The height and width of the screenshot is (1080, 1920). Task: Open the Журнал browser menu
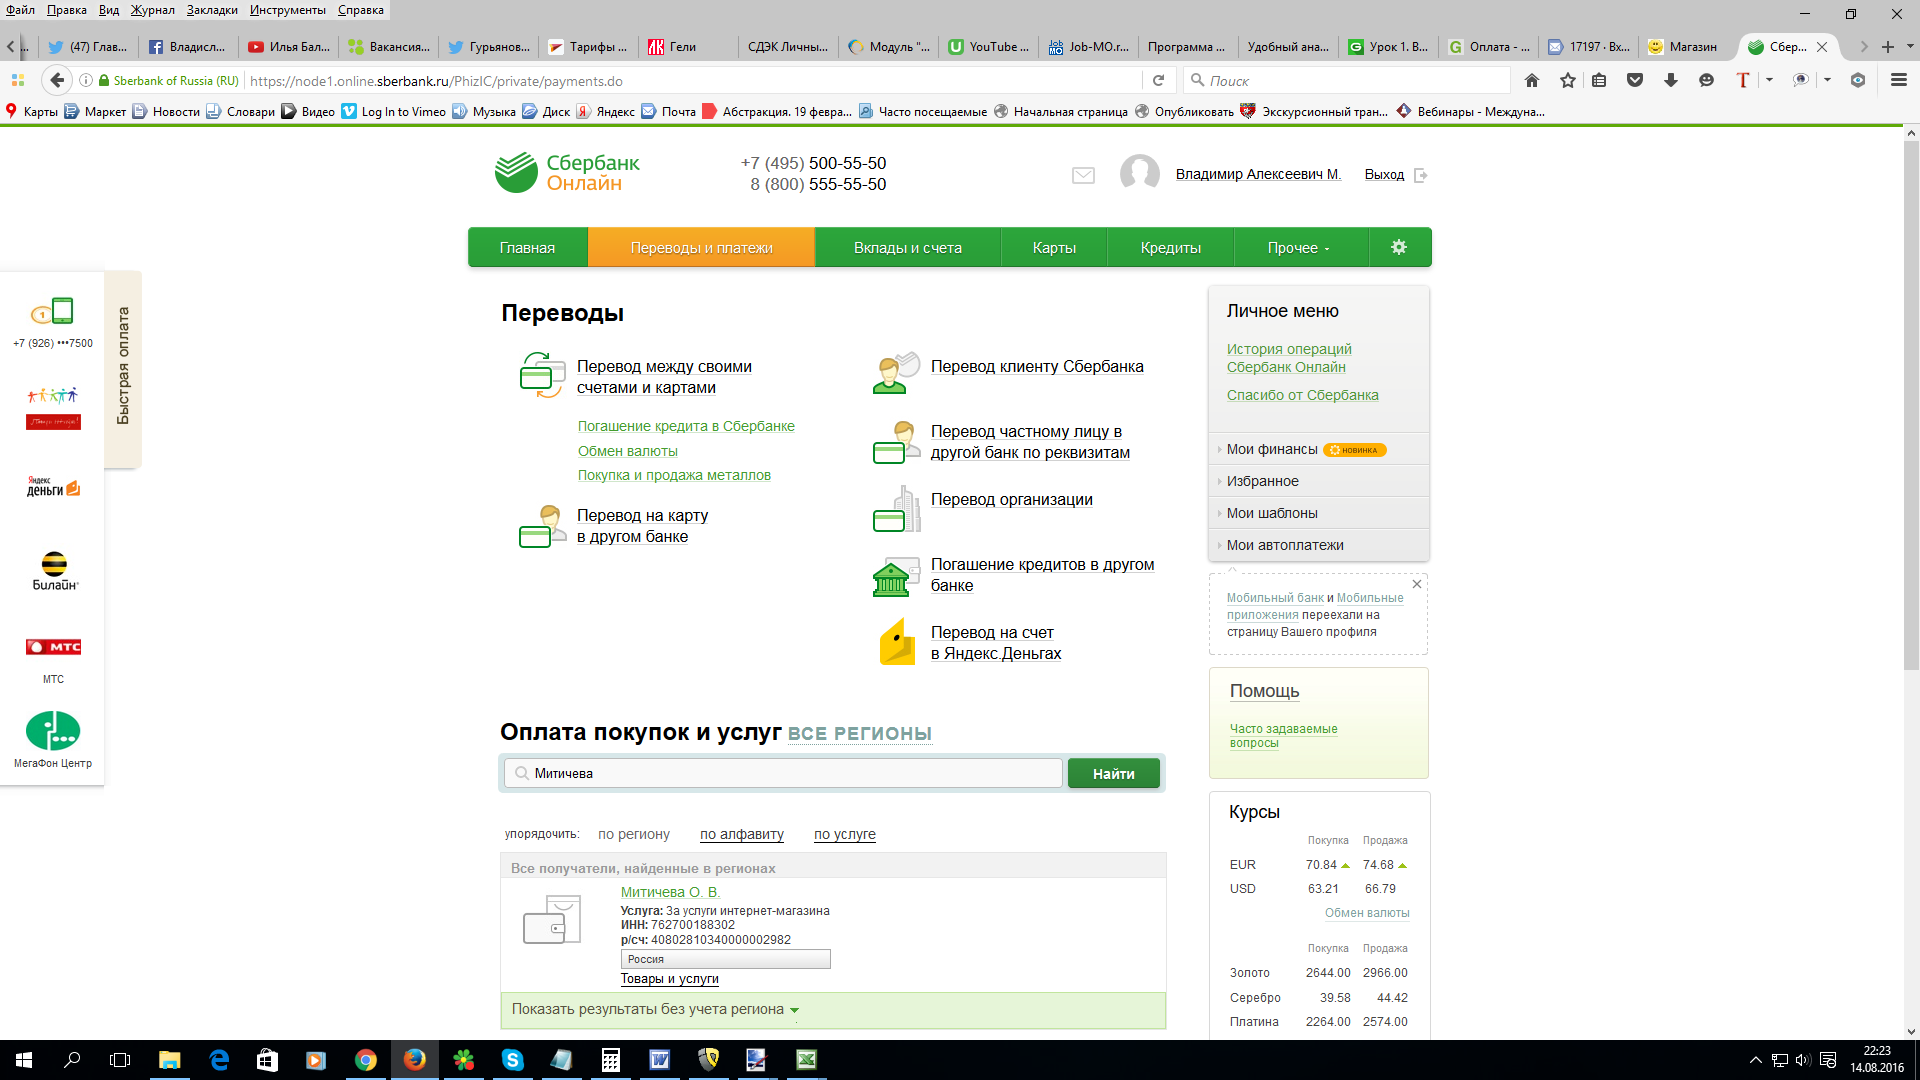152,10
